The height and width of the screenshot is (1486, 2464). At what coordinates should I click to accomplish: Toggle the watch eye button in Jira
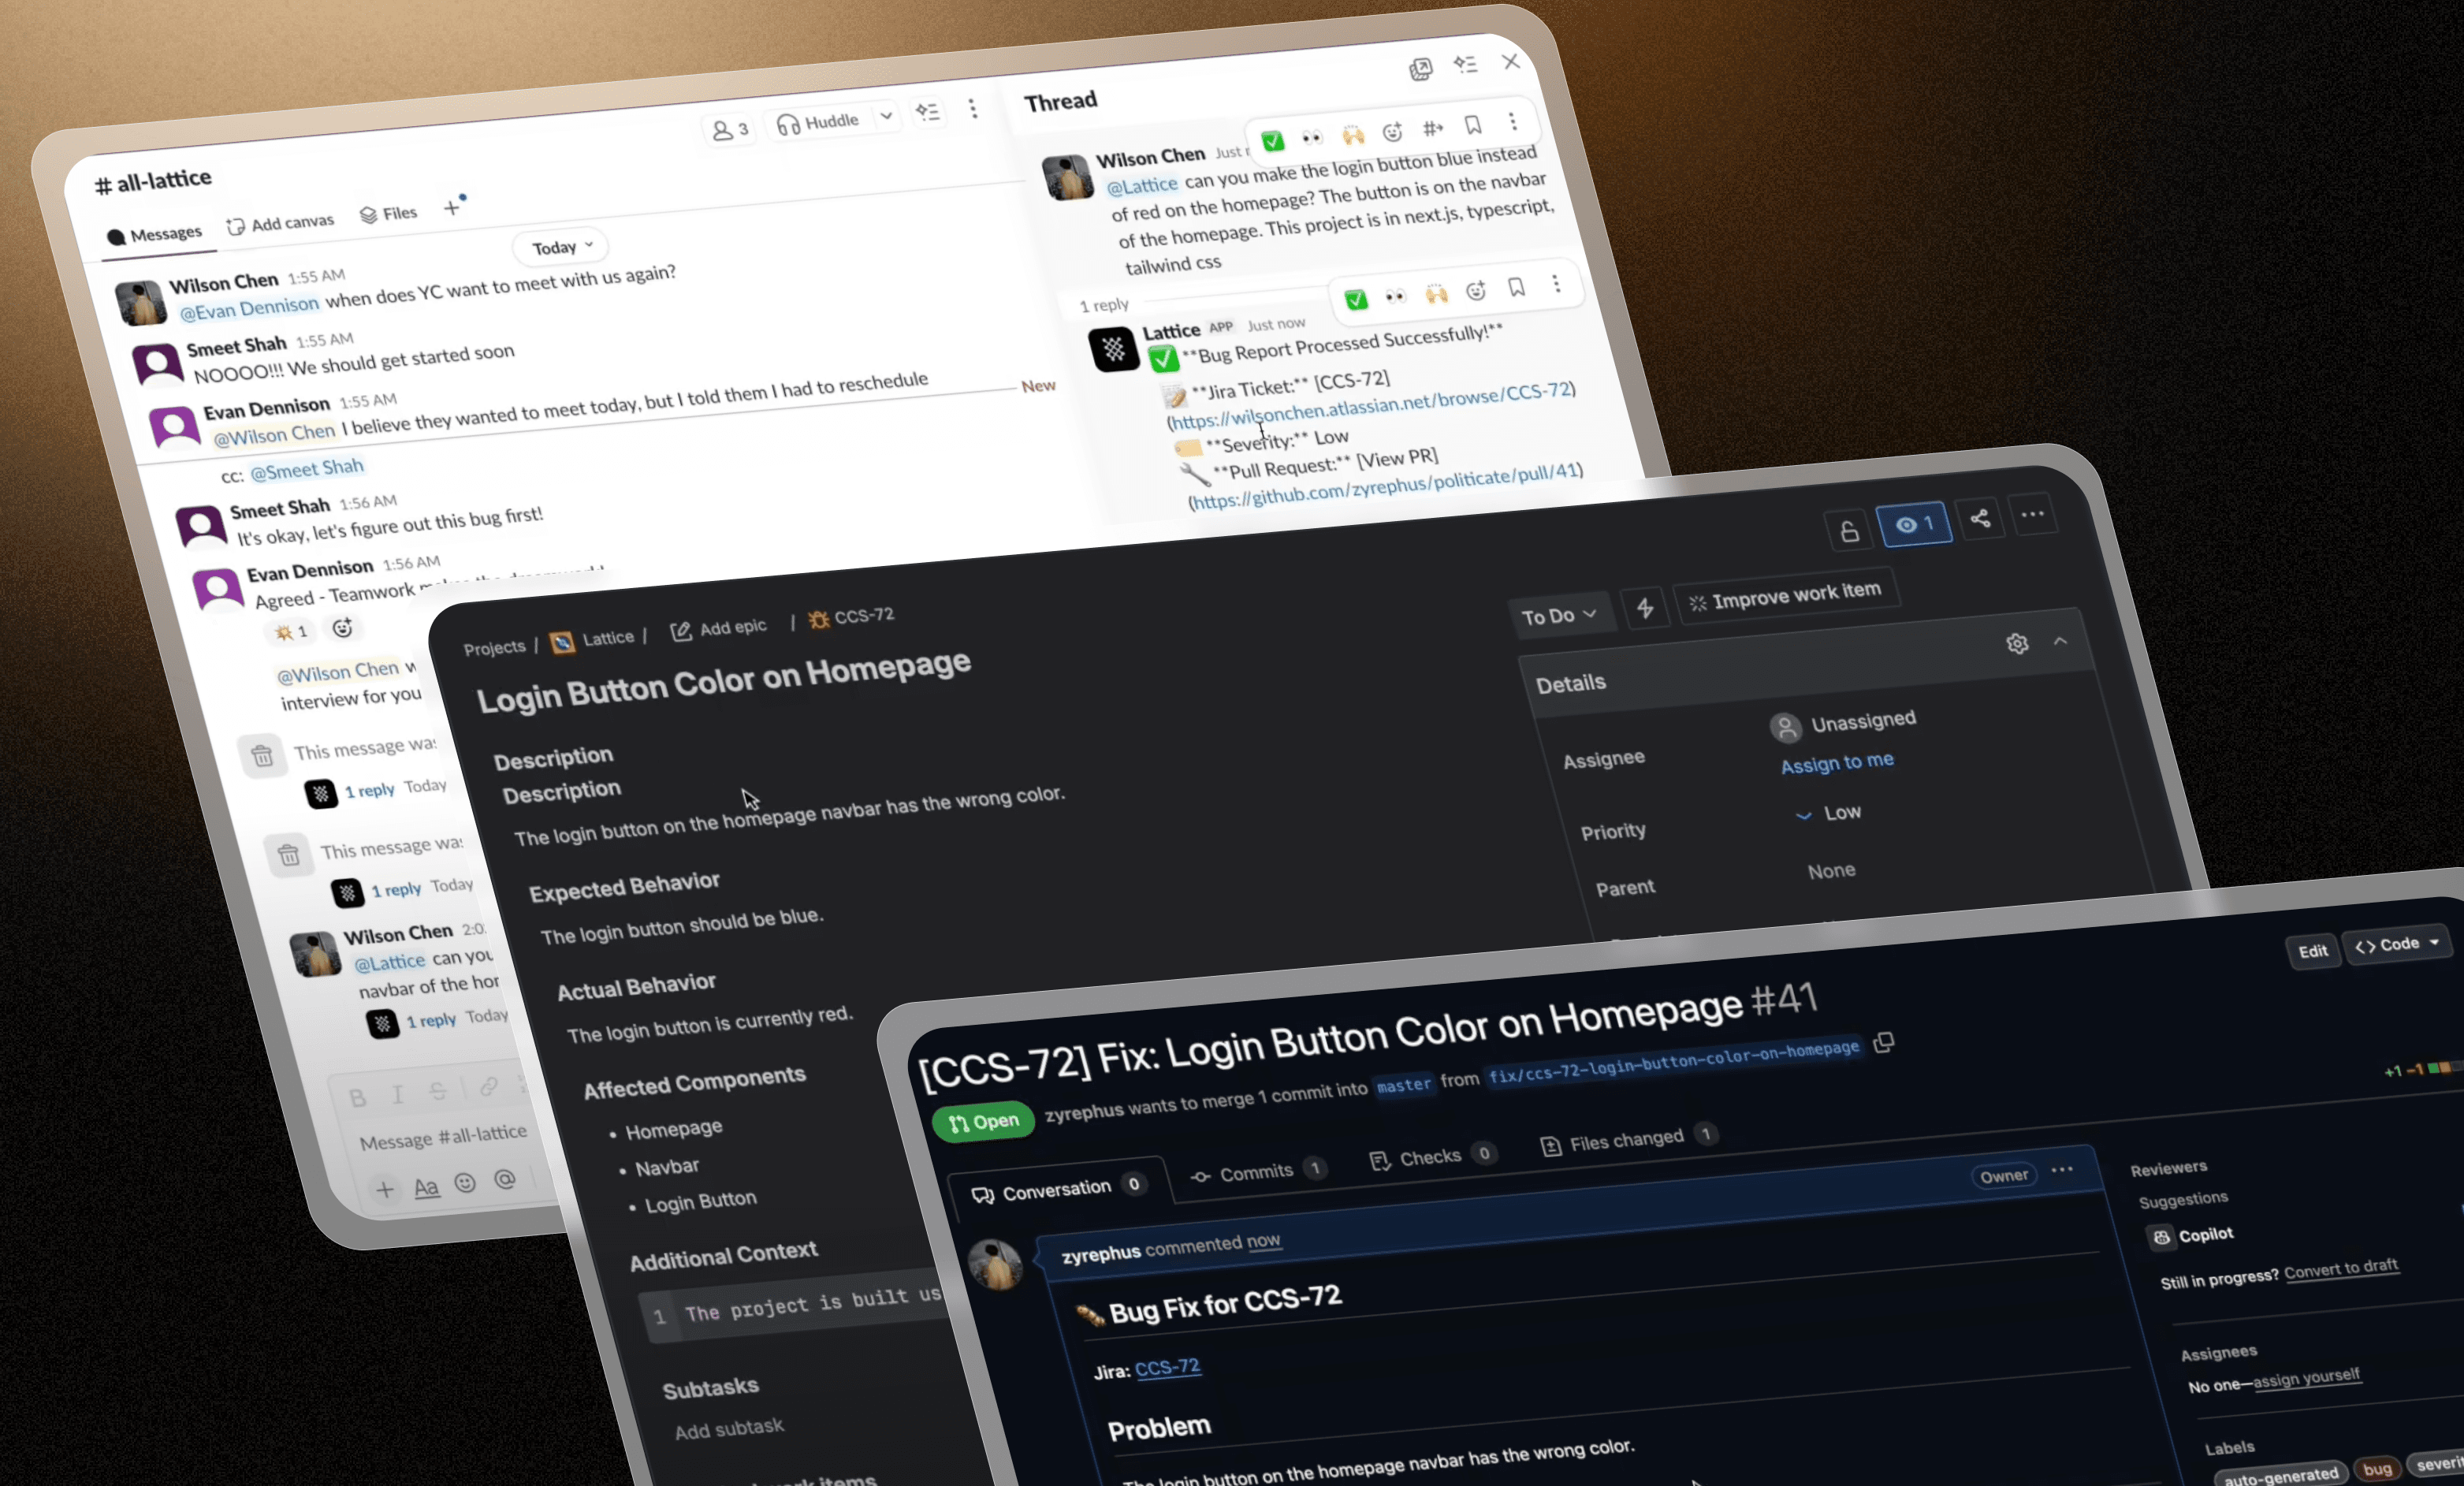point(1914,524)
